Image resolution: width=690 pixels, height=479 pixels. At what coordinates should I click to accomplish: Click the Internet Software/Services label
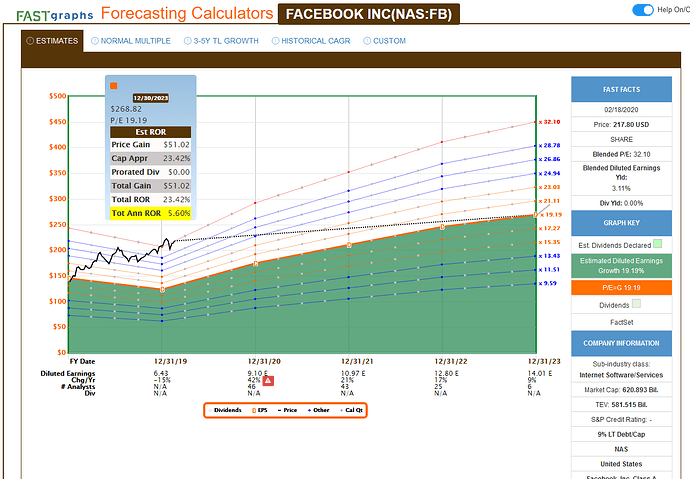(621, 375)
